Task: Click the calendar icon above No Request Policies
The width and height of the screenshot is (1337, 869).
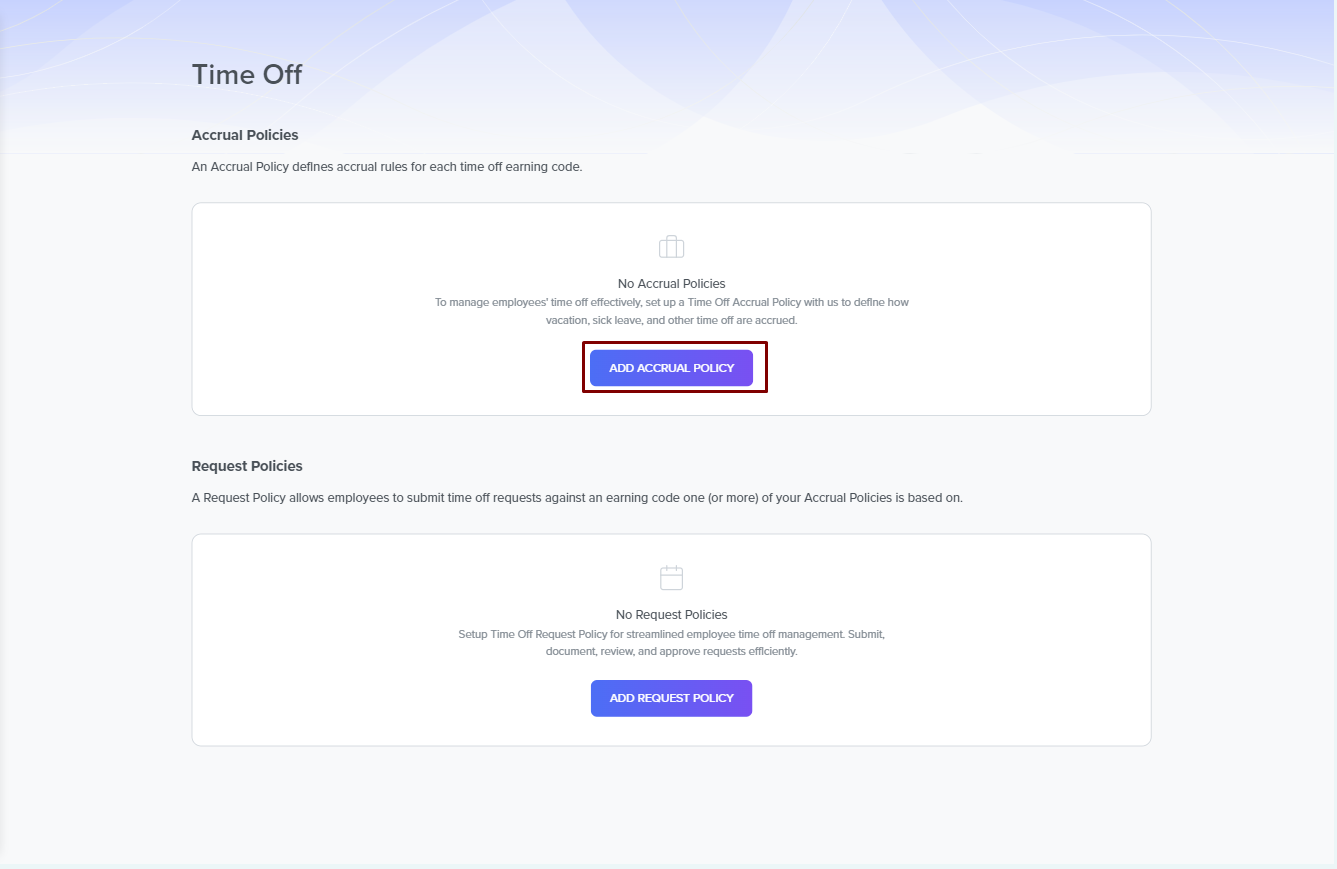Action: (x=671, y=577)
